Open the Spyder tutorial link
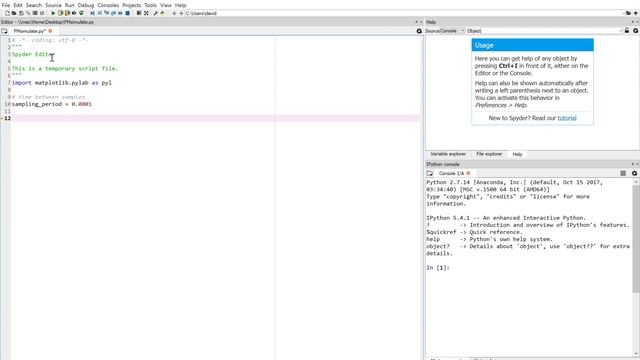 (567, 118)
